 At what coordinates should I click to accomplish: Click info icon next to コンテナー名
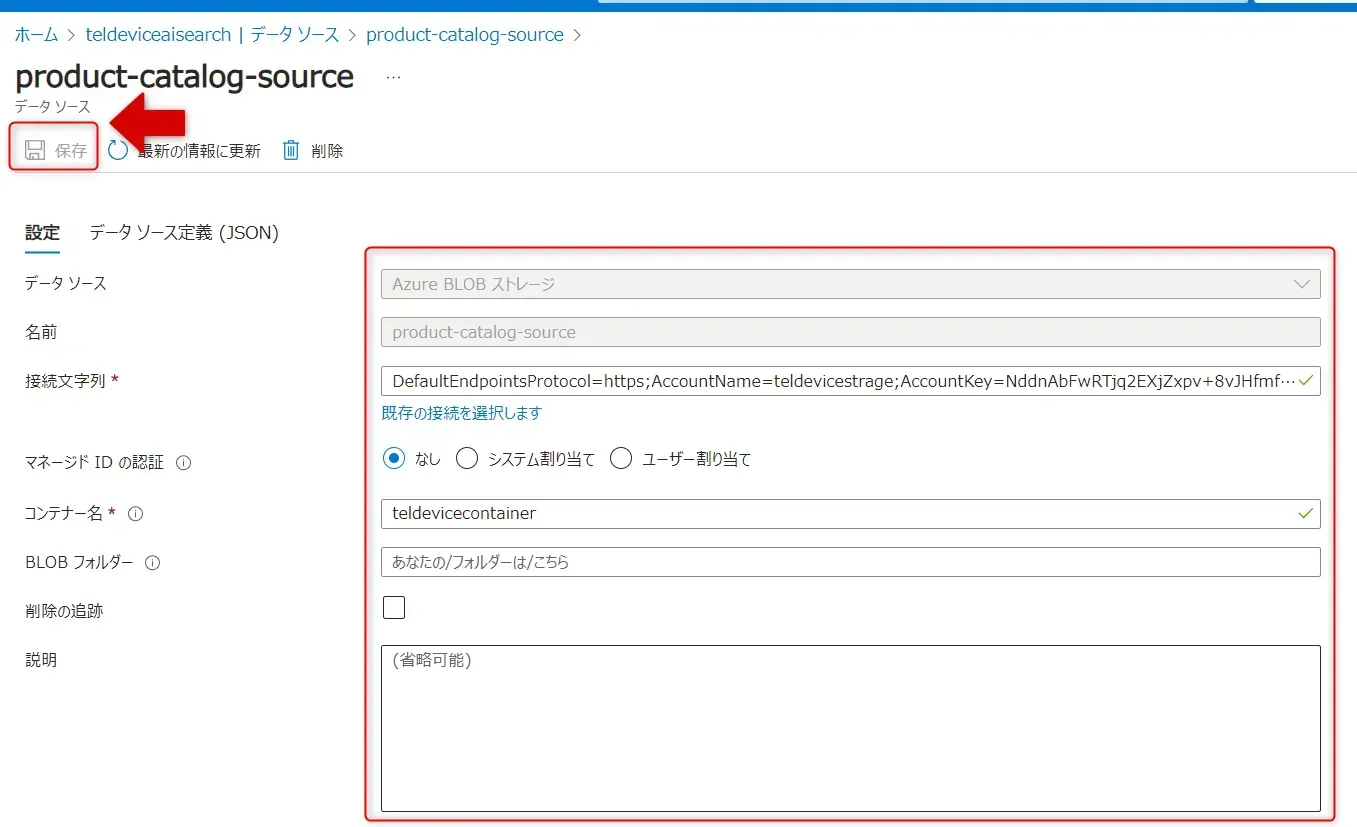pos(136,514)
